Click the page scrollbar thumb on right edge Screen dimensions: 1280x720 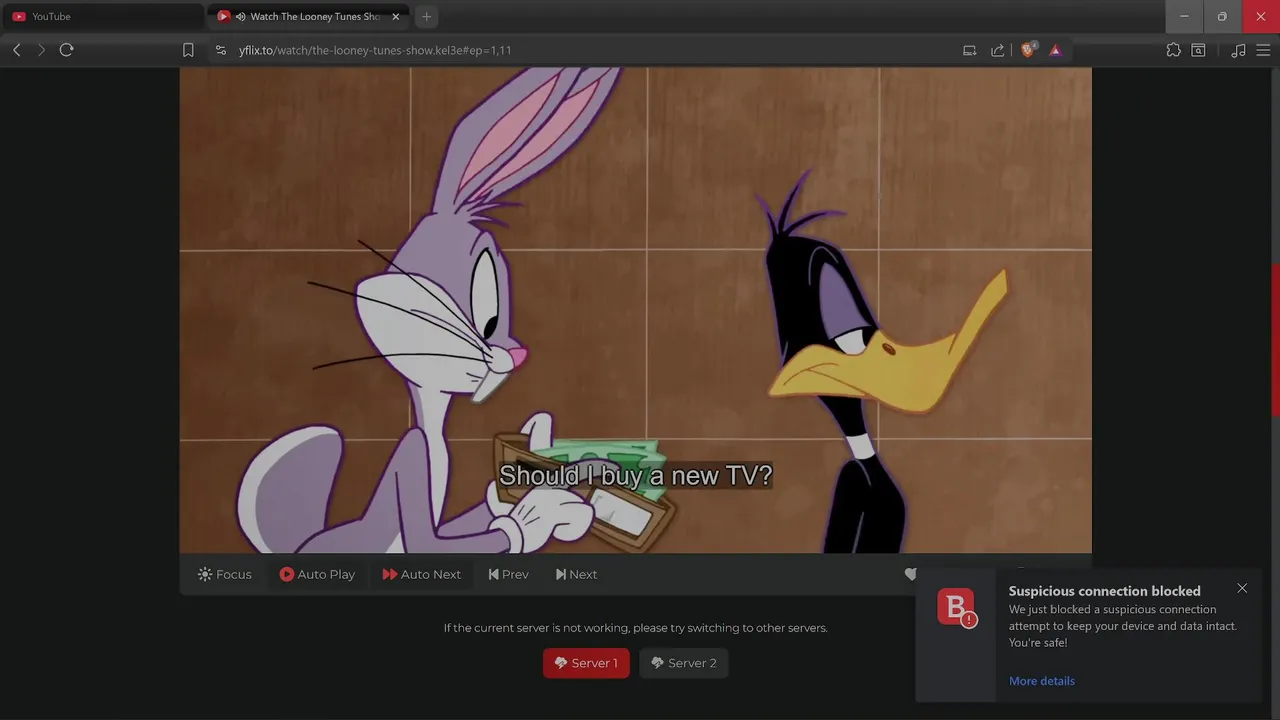coord(1275,340)
